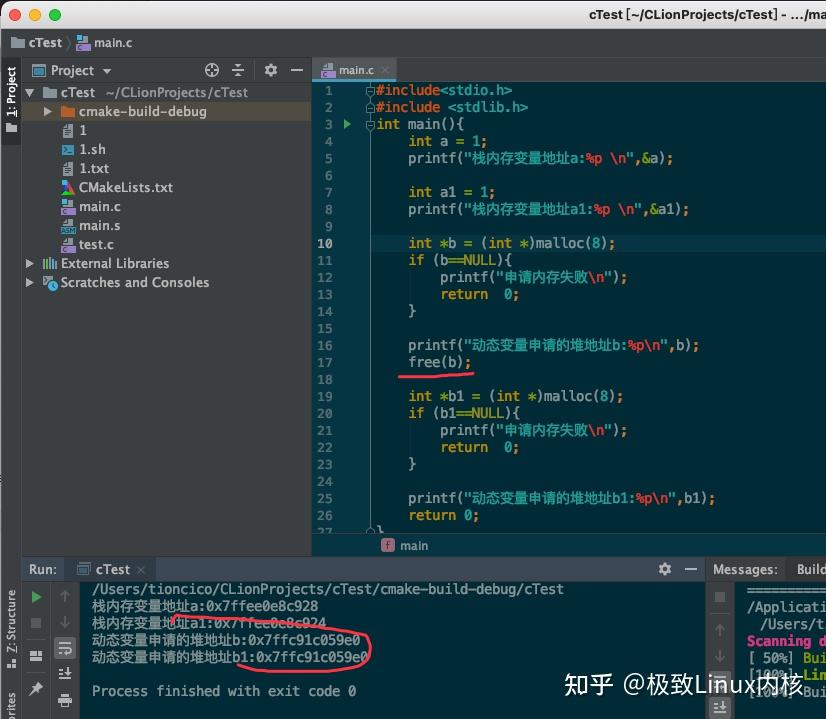826x719 pixels.
Task: Click the Collapse All icon in Project toolbar
Action: [240, 70]
